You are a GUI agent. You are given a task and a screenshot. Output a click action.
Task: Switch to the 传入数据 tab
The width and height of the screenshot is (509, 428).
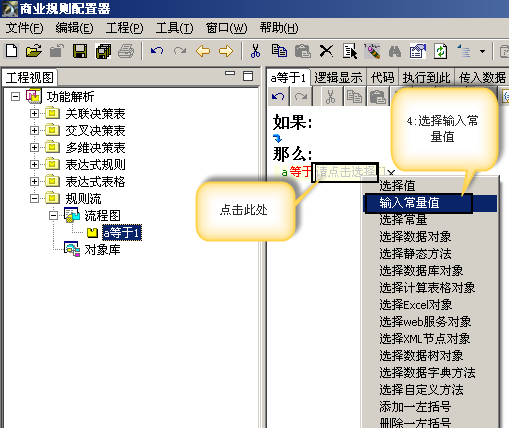pos(482,78)
